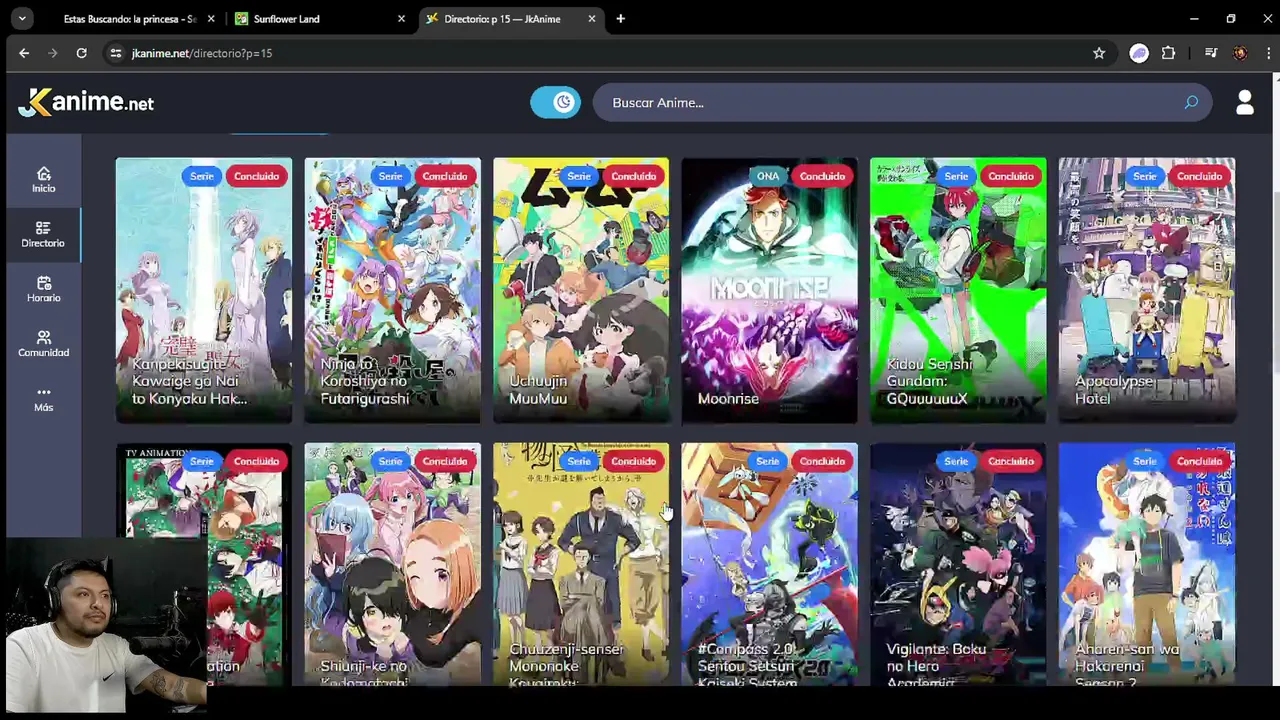Image resolution: width=1280 pixels, height=720 pixels.
Task: Click the Serie badge on Vigilante
Action: (x=956, y=461)
